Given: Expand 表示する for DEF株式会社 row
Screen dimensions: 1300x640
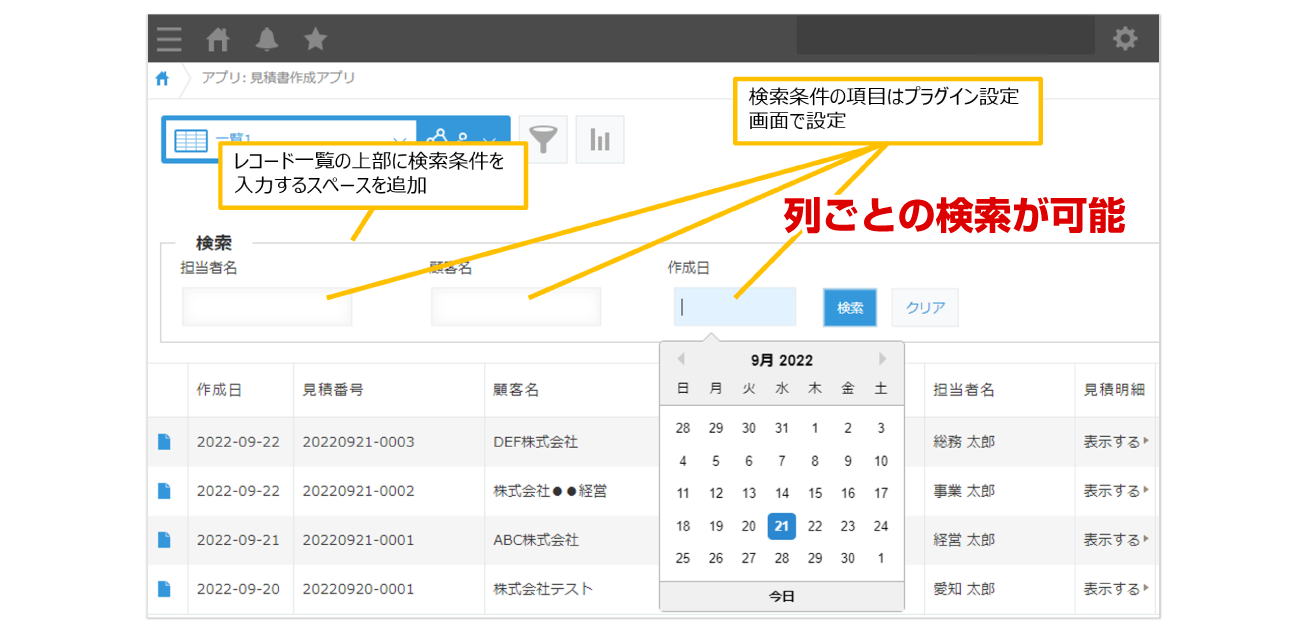Looking at the screenshot, I should [1110, 442].
